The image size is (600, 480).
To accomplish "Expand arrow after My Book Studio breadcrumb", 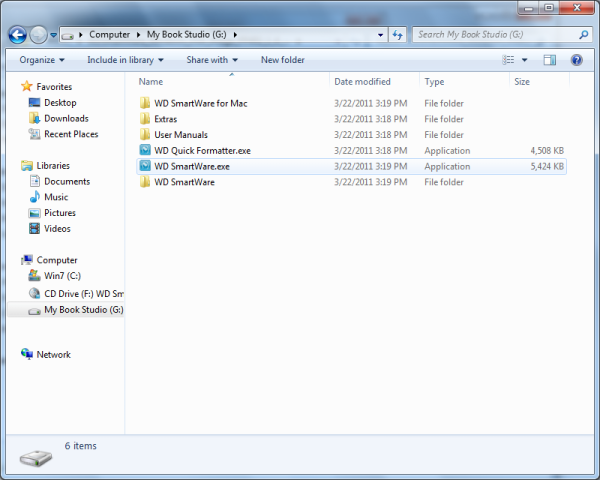I will click(235, 35).
